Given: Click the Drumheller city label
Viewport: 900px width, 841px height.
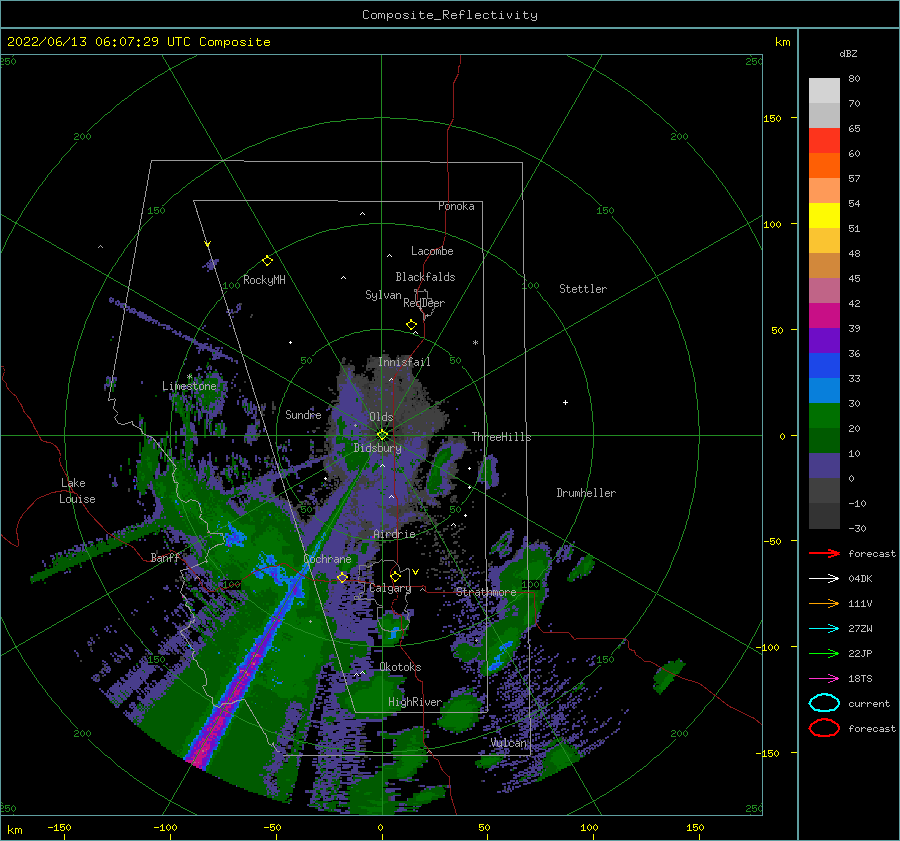Looking at the screenshot, I should coord(586,493).
